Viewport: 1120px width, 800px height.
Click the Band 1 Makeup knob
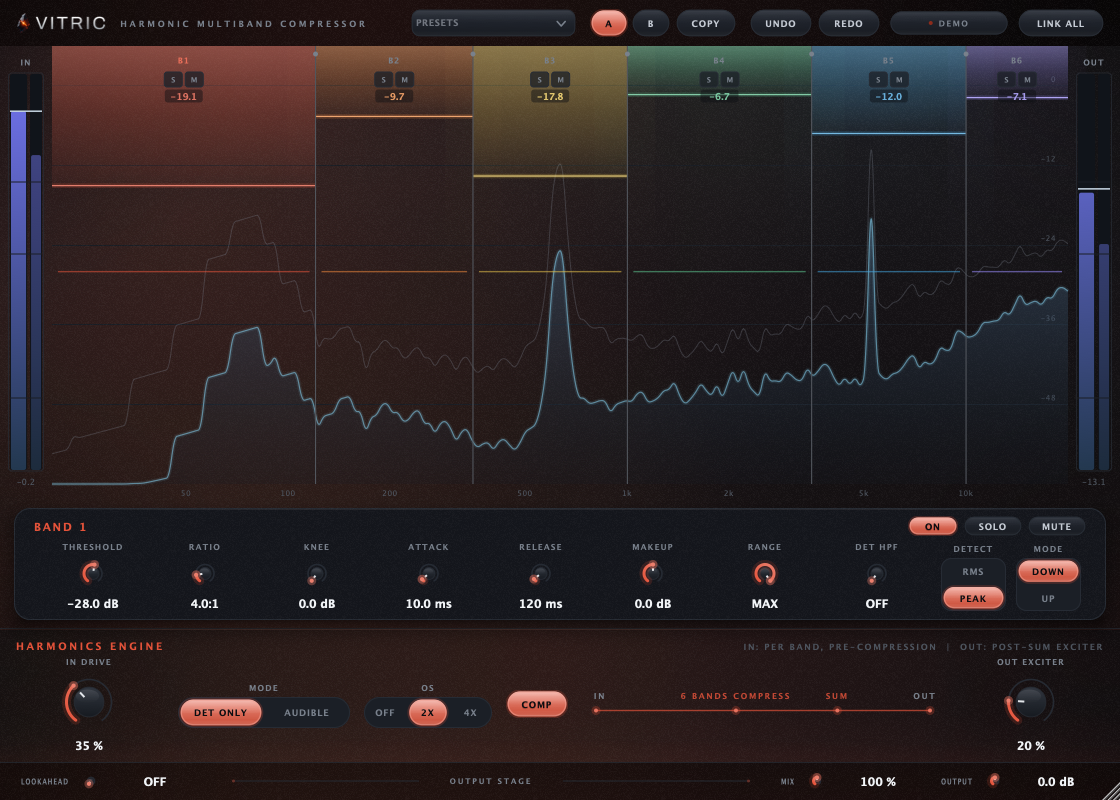click(652, 573)
